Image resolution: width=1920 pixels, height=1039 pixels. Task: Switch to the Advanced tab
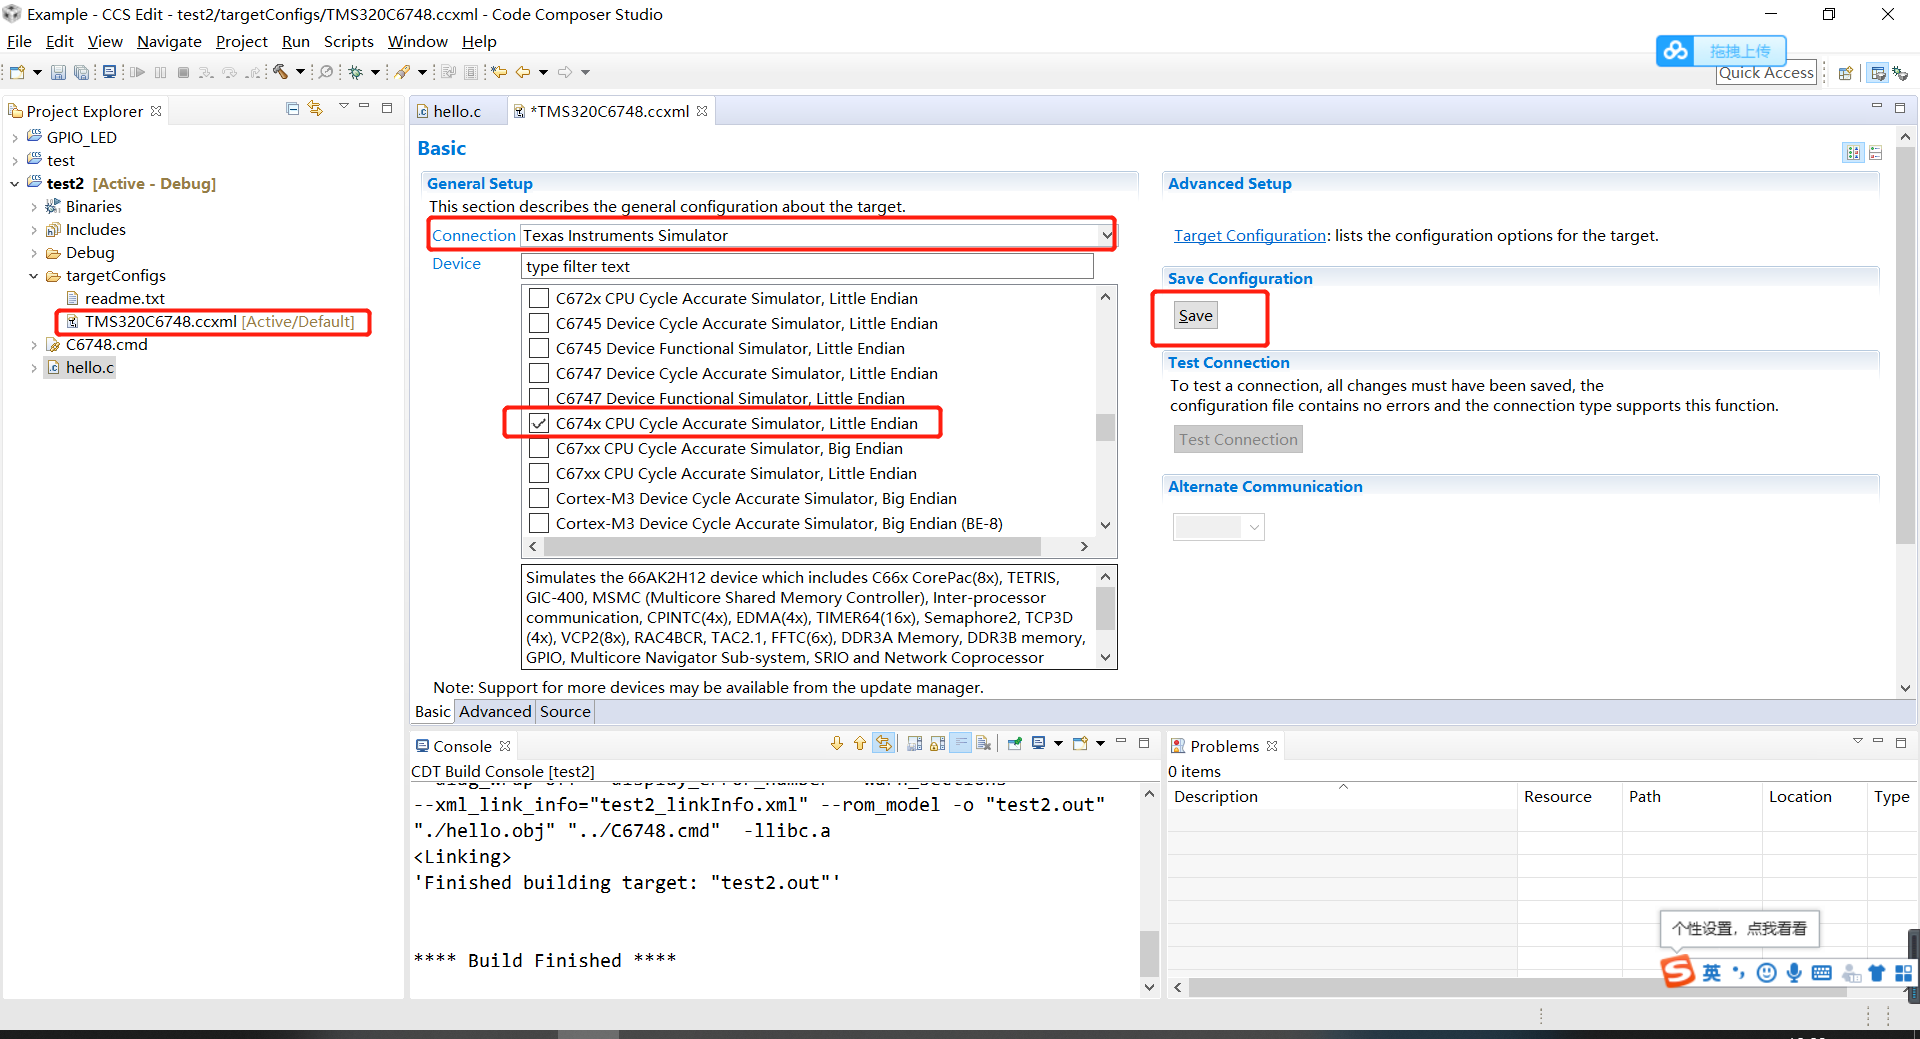pyautogui.click(x=495, y=711)
